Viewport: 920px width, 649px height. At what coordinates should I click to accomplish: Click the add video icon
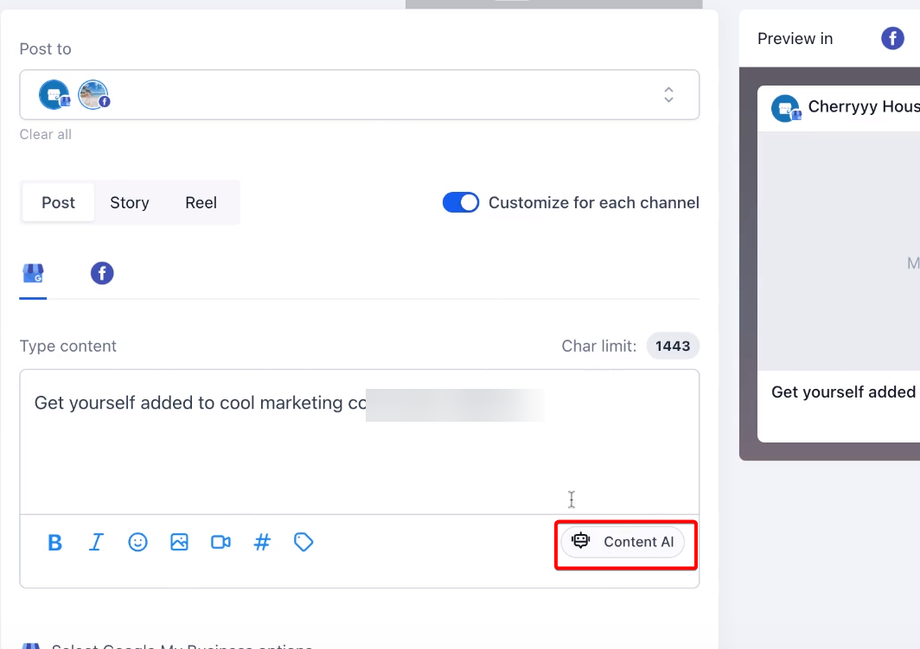[221, 542]
